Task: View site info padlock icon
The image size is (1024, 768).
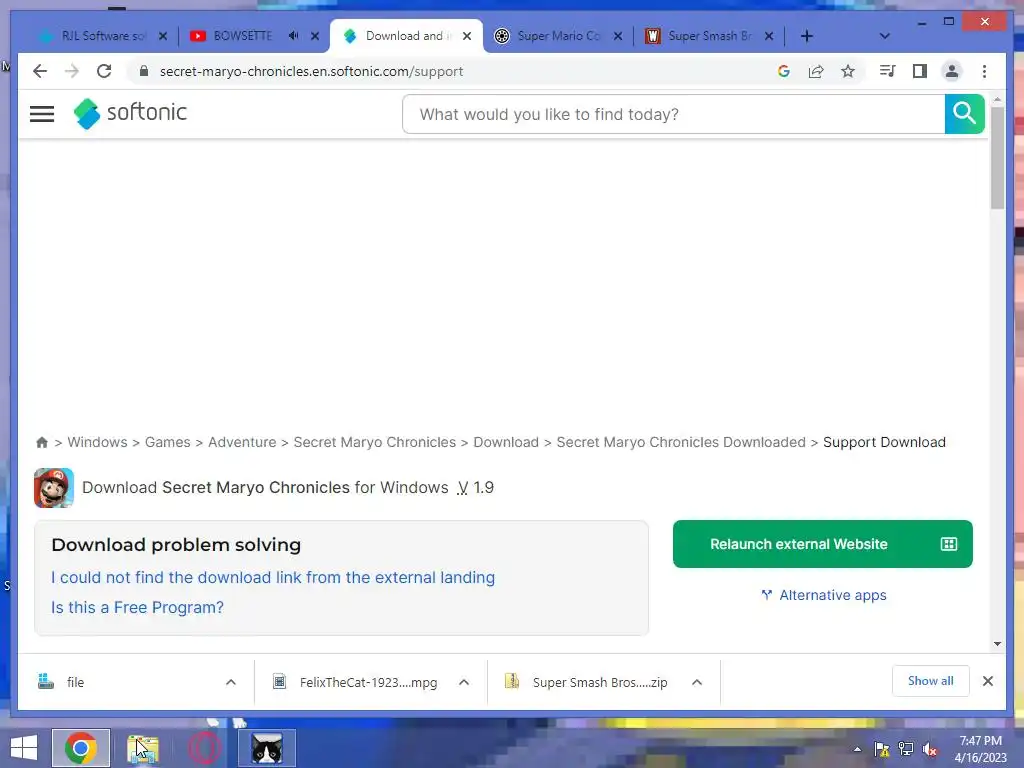Action: (x=144, y=71)
